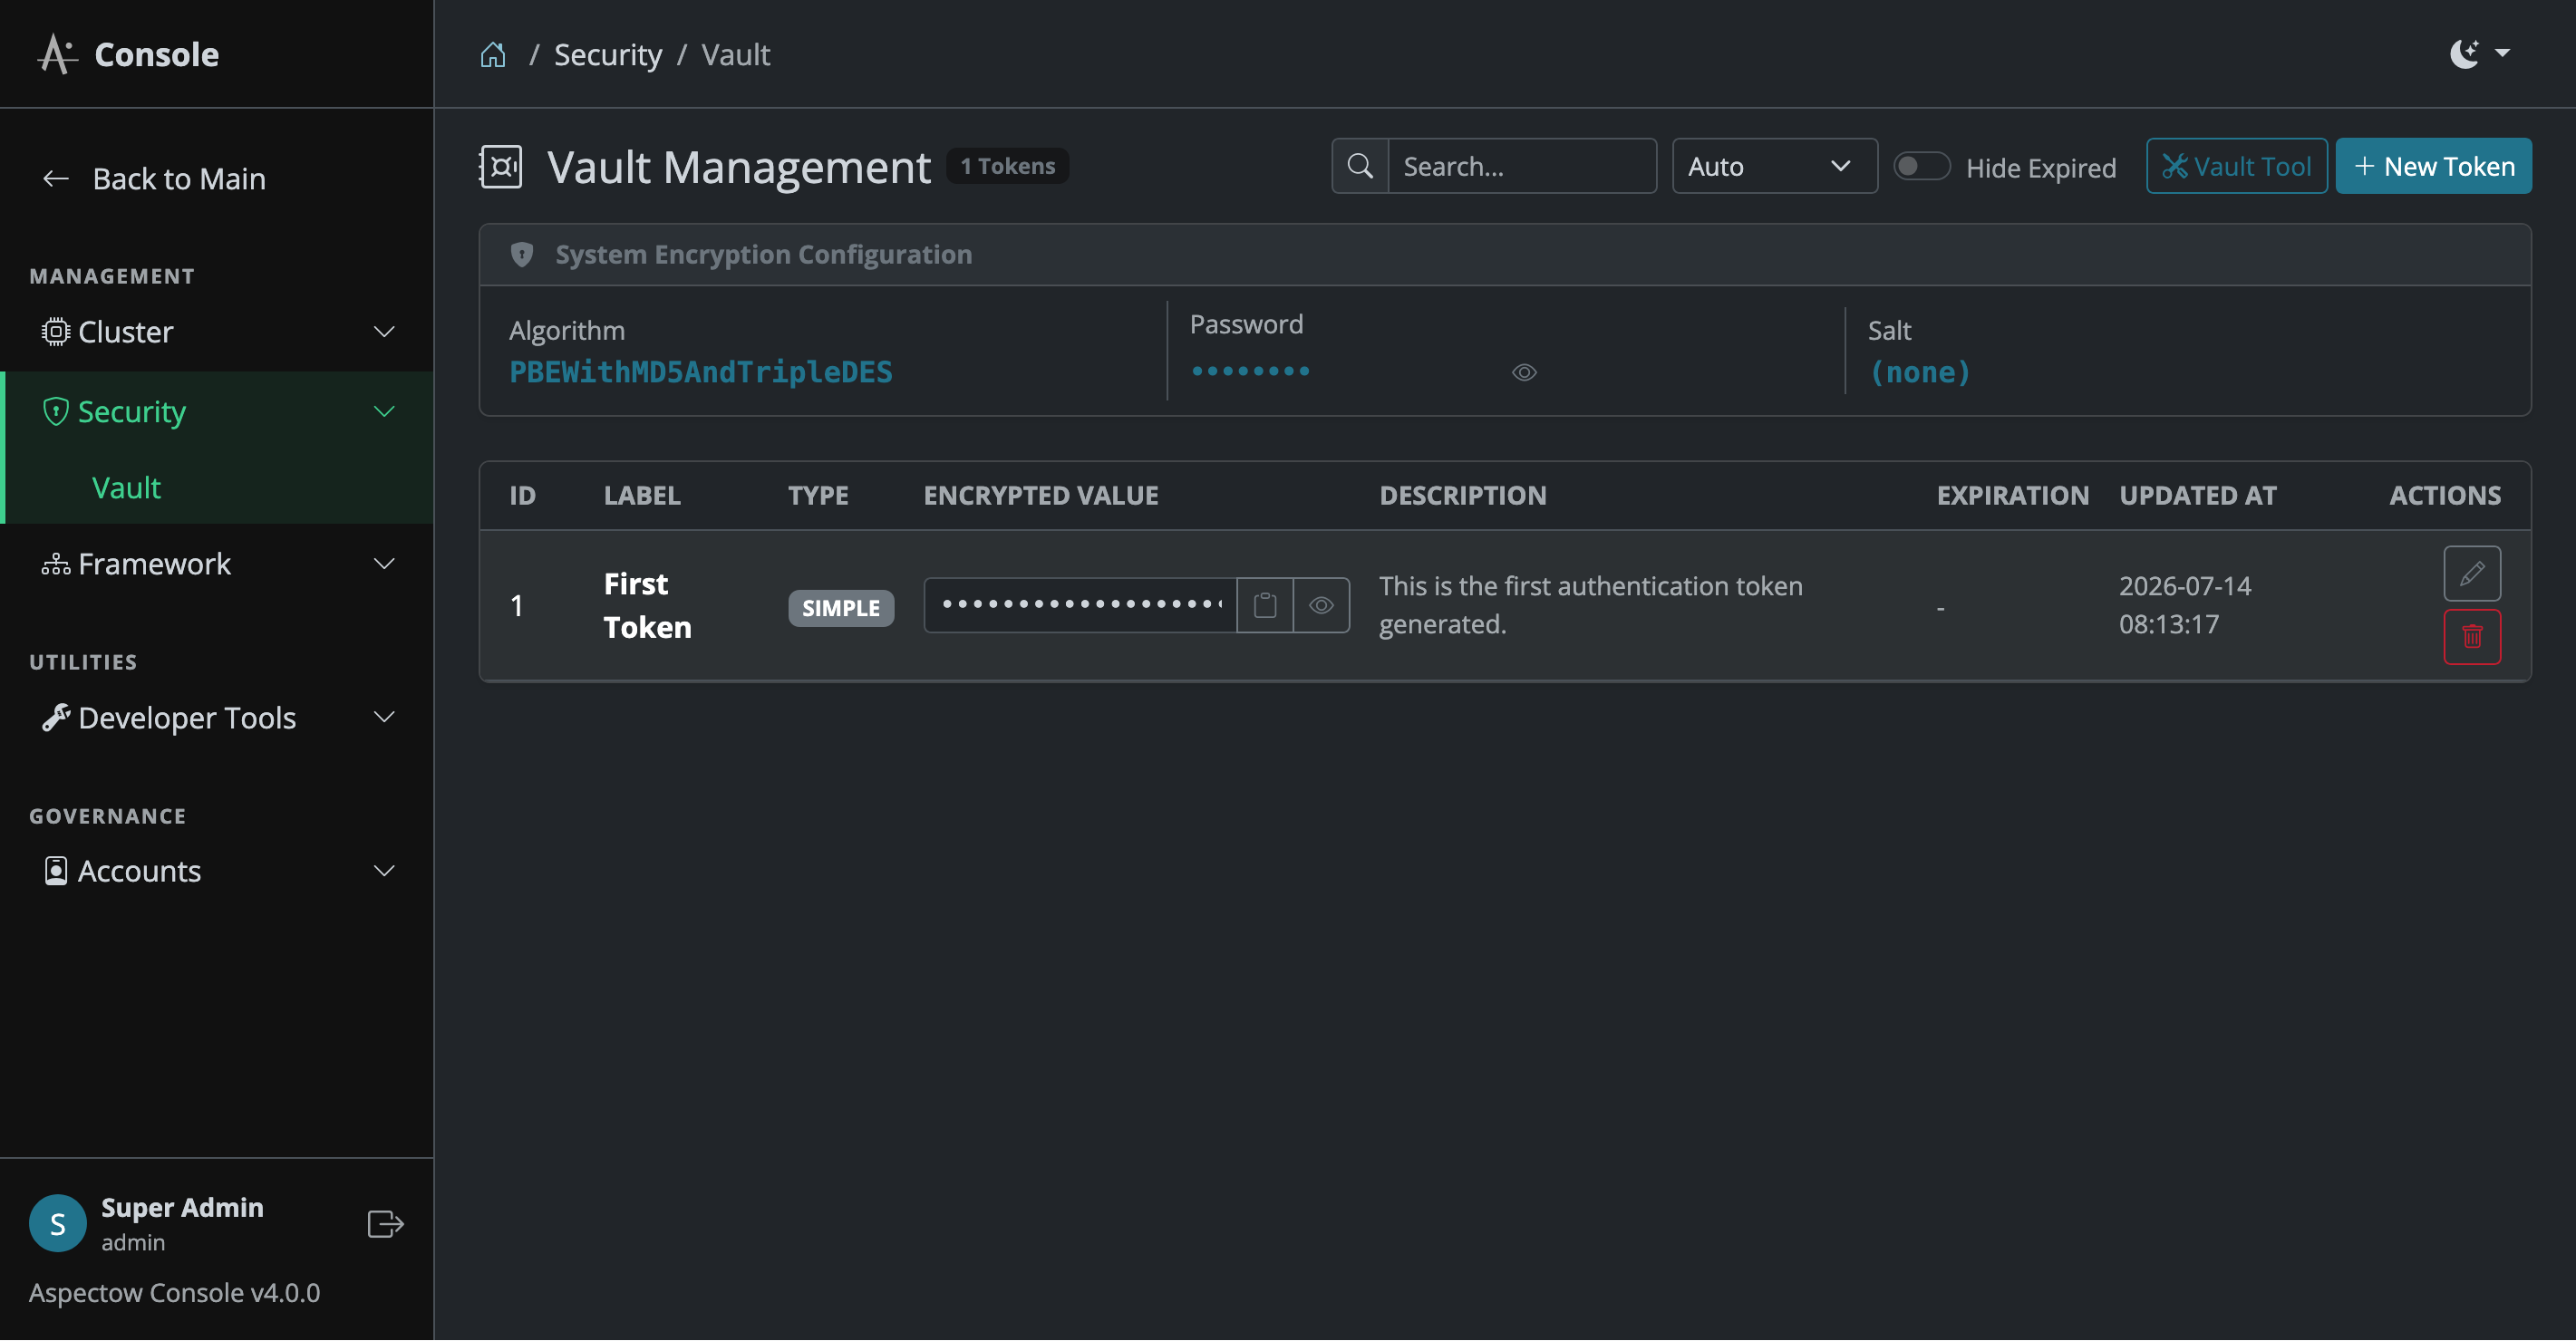
Task: Expand the Framework menu chevron
Action: [x=384, y=564]
